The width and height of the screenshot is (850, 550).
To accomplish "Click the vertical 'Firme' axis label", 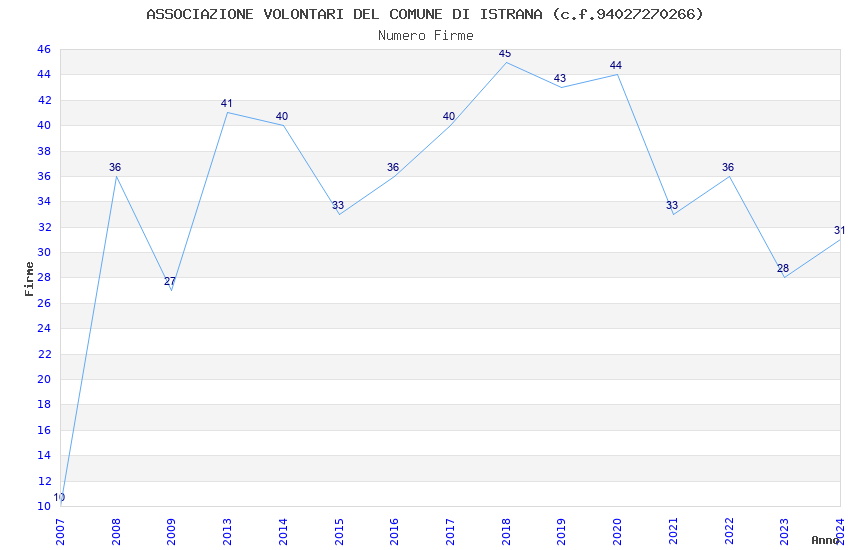I will coord(29,279).
